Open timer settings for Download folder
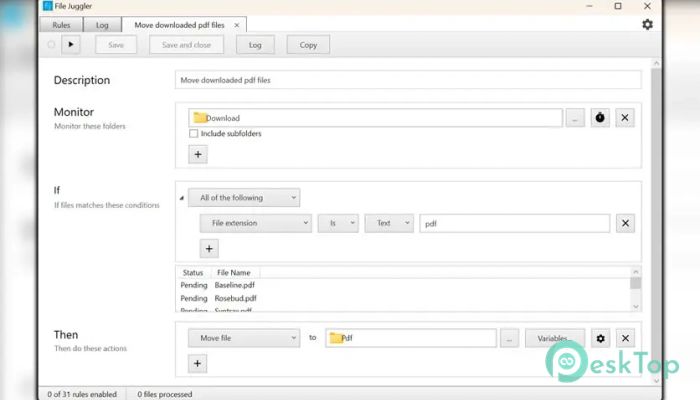This screenshot has height=400, width=700. pos(600,118)
